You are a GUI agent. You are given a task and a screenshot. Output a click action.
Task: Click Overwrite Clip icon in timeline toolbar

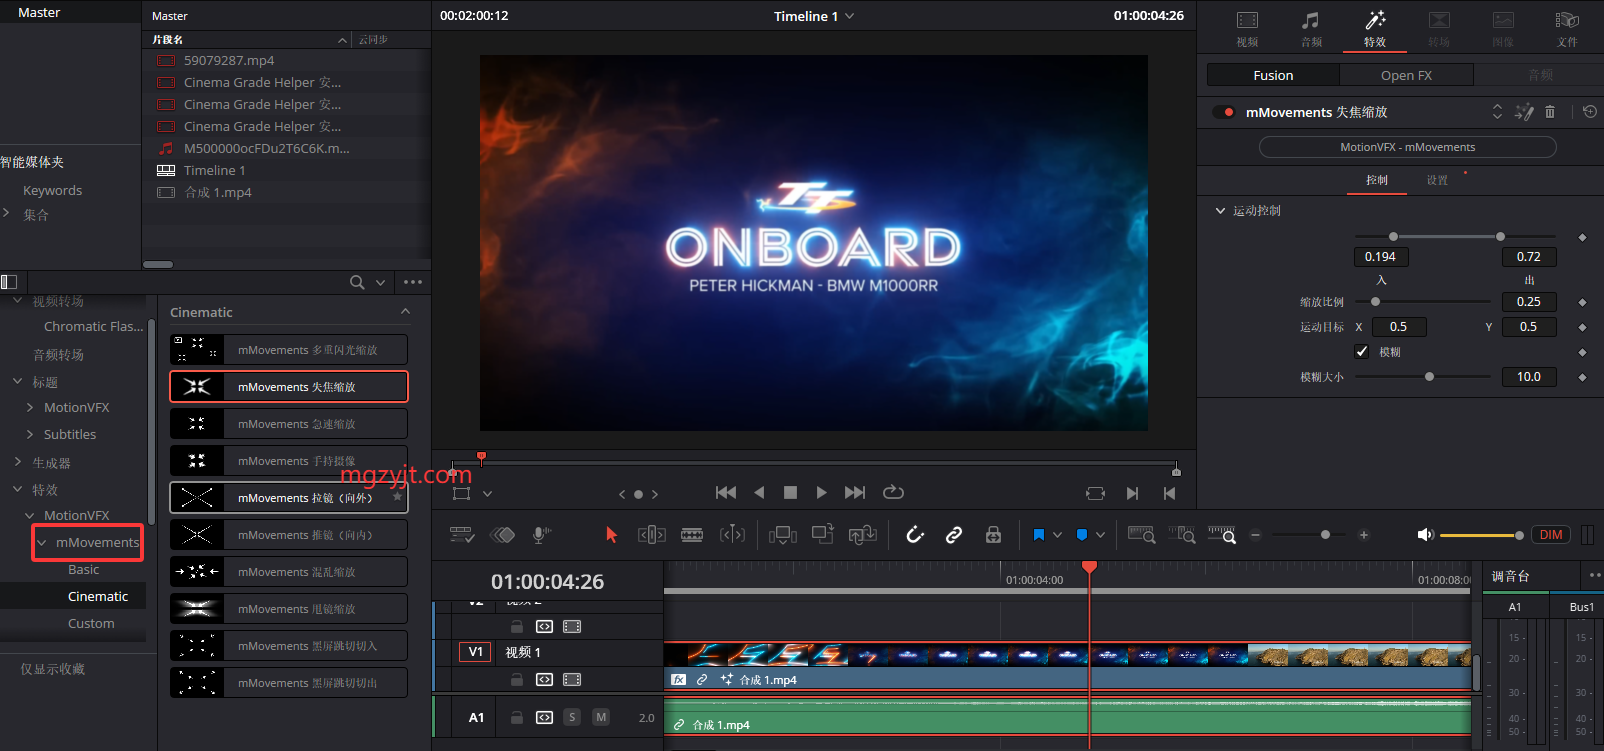click(823, 535)
